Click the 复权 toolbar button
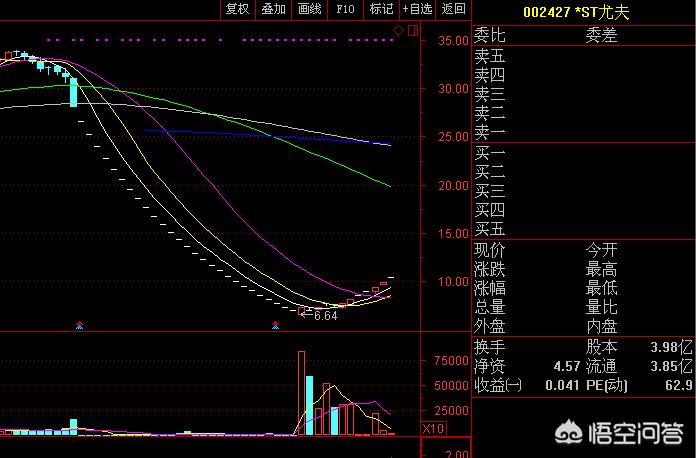The width and height of the screenshot is (696, 458). (237, 9)
